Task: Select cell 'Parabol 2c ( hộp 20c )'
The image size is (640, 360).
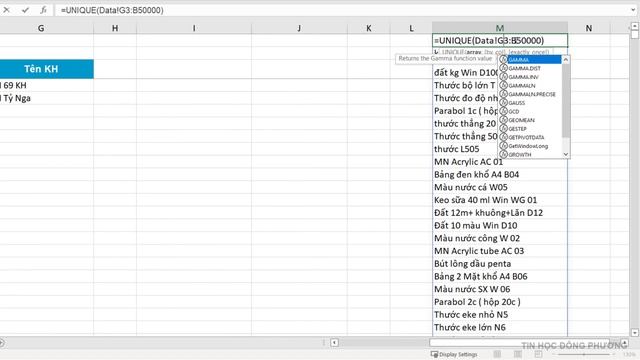Action: point(500,302)
